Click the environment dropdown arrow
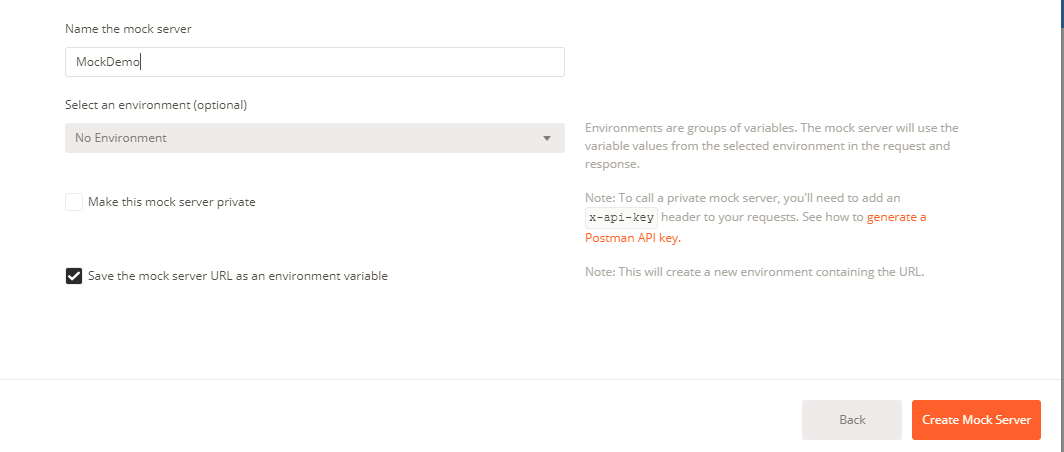The width and height of the screenshot is (1064, 452). coord(547,138)
